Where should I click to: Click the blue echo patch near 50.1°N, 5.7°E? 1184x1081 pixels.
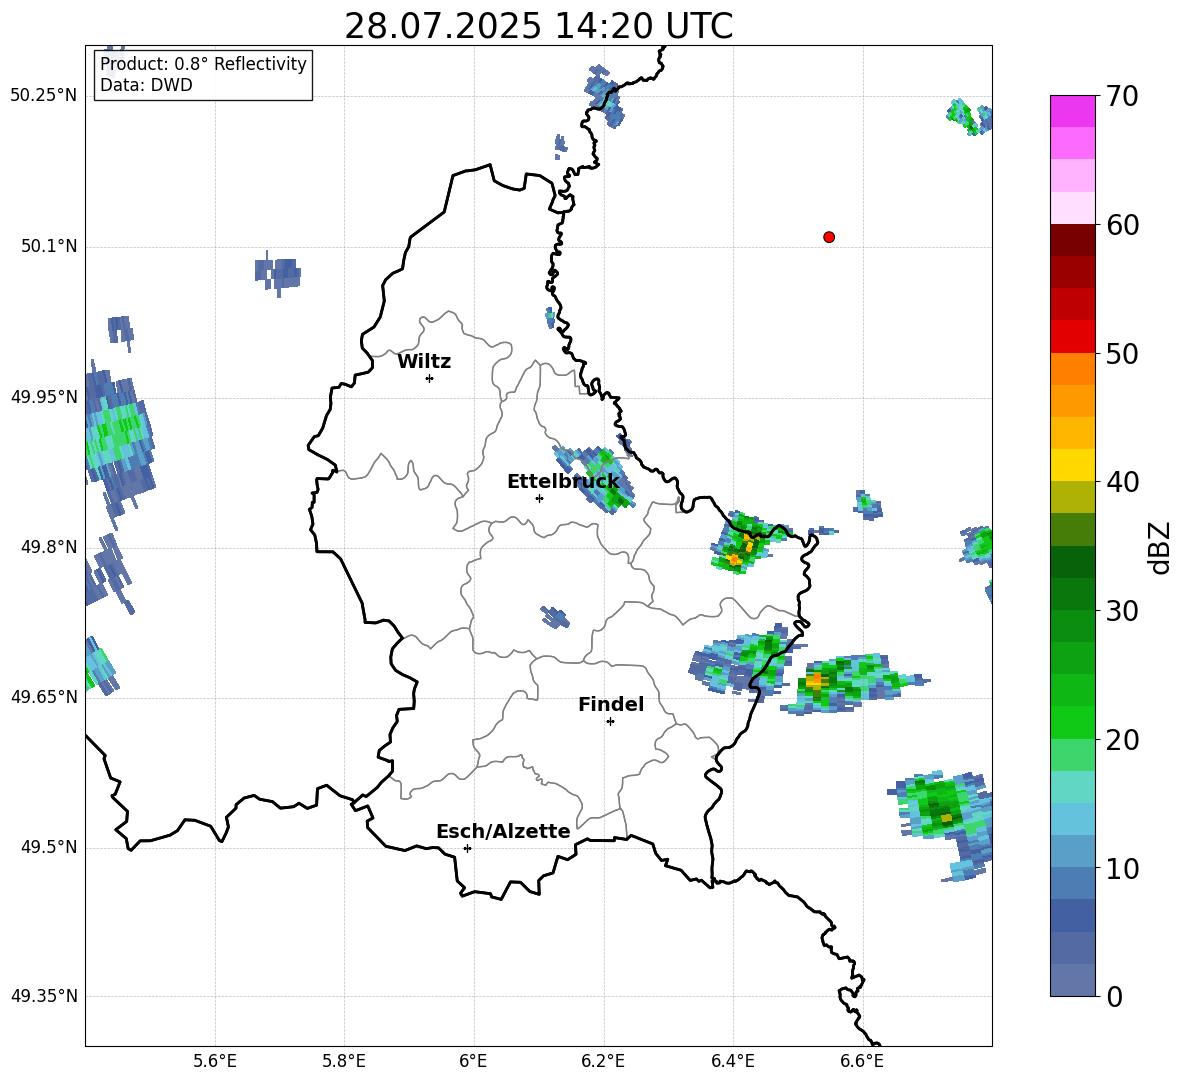pyautogui.click(x=277, y=275)
